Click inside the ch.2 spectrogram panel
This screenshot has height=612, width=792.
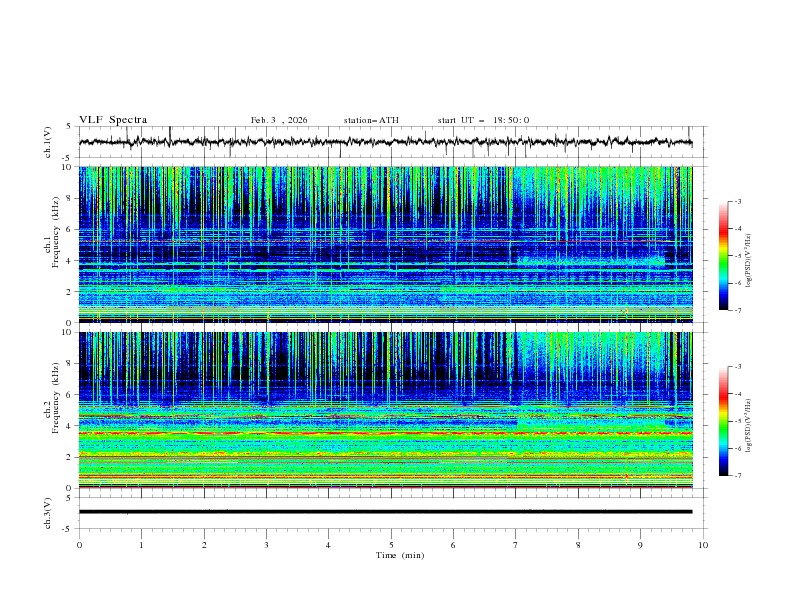385,410
